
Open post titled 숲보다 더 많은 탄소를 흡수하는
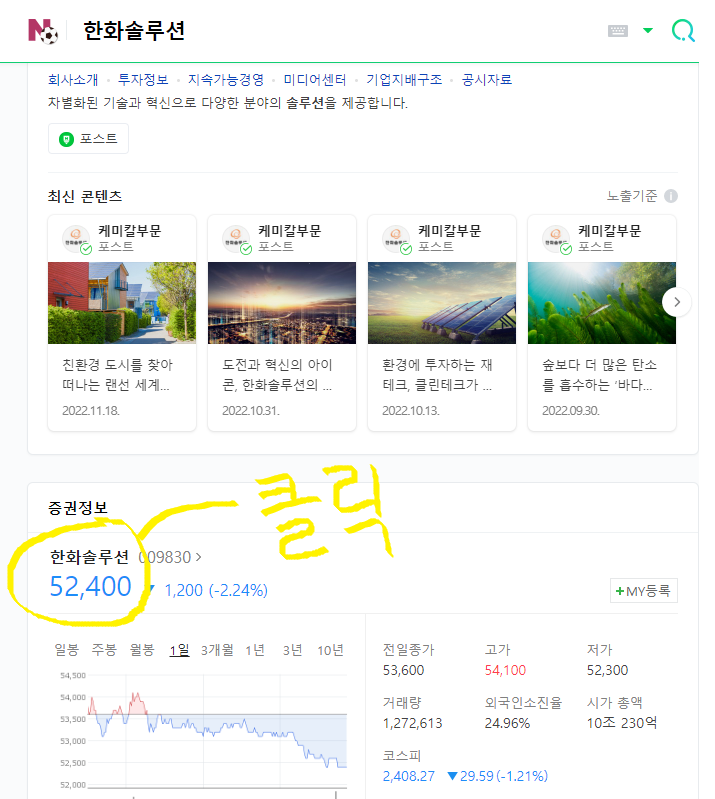coord(599,375)
